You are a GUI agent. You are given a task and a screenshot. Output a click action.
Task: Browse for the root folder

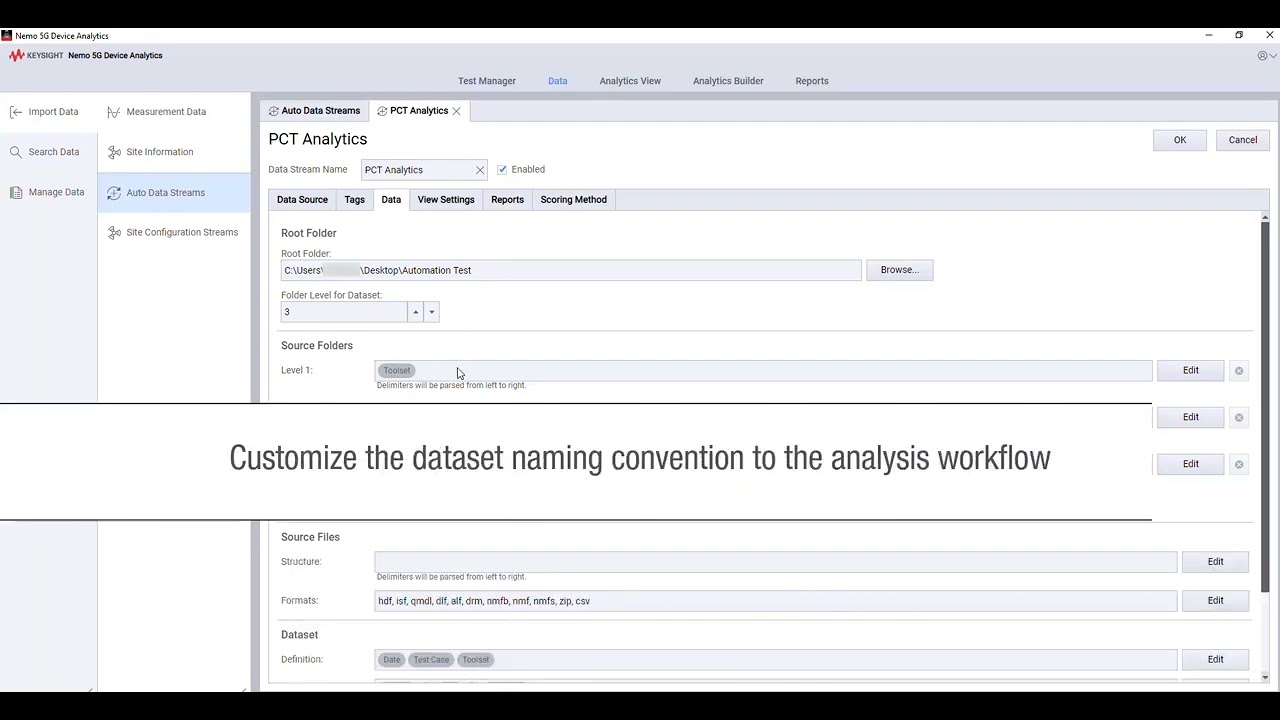(x=899, y=270)
